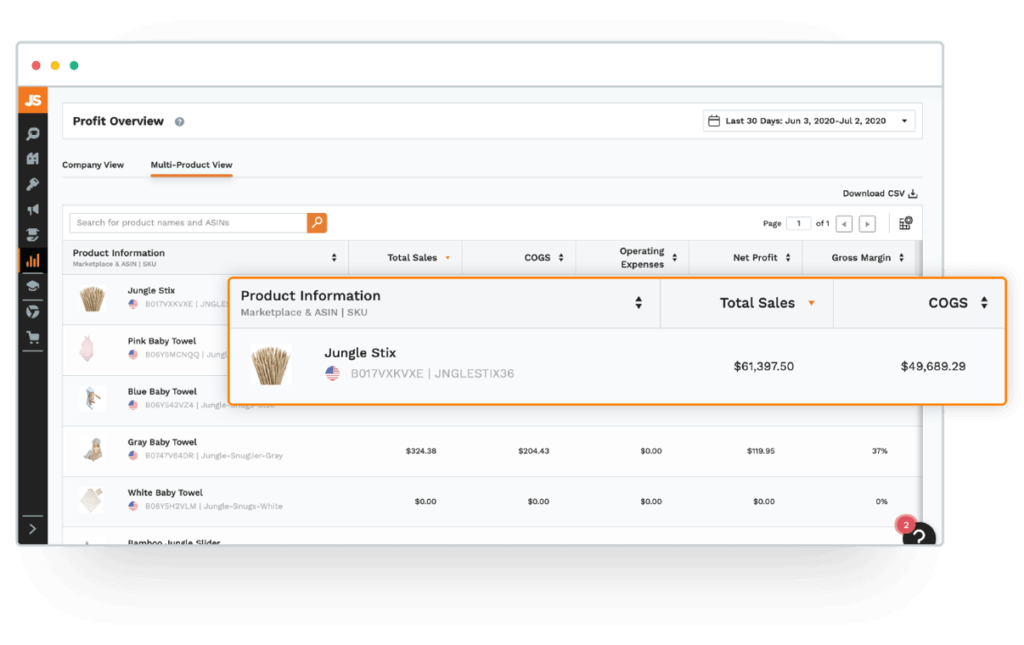Focus the product names and ASINs search field
The width and height of the screenshot is (1024, 645).
click(188, 223)
